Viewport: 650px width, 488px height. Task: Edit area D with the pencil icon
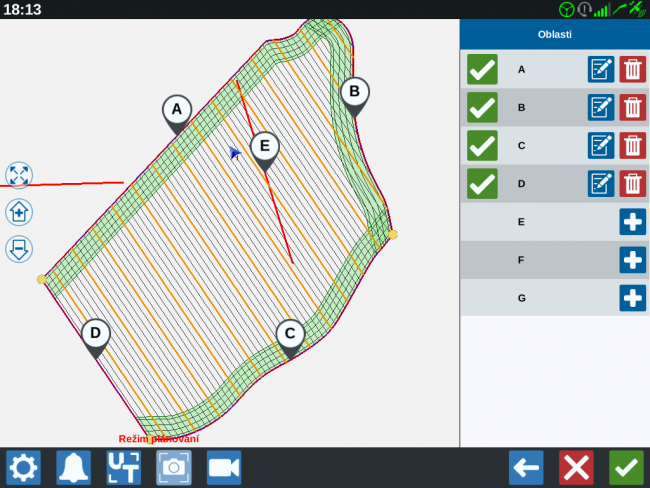tap(601, 184)
